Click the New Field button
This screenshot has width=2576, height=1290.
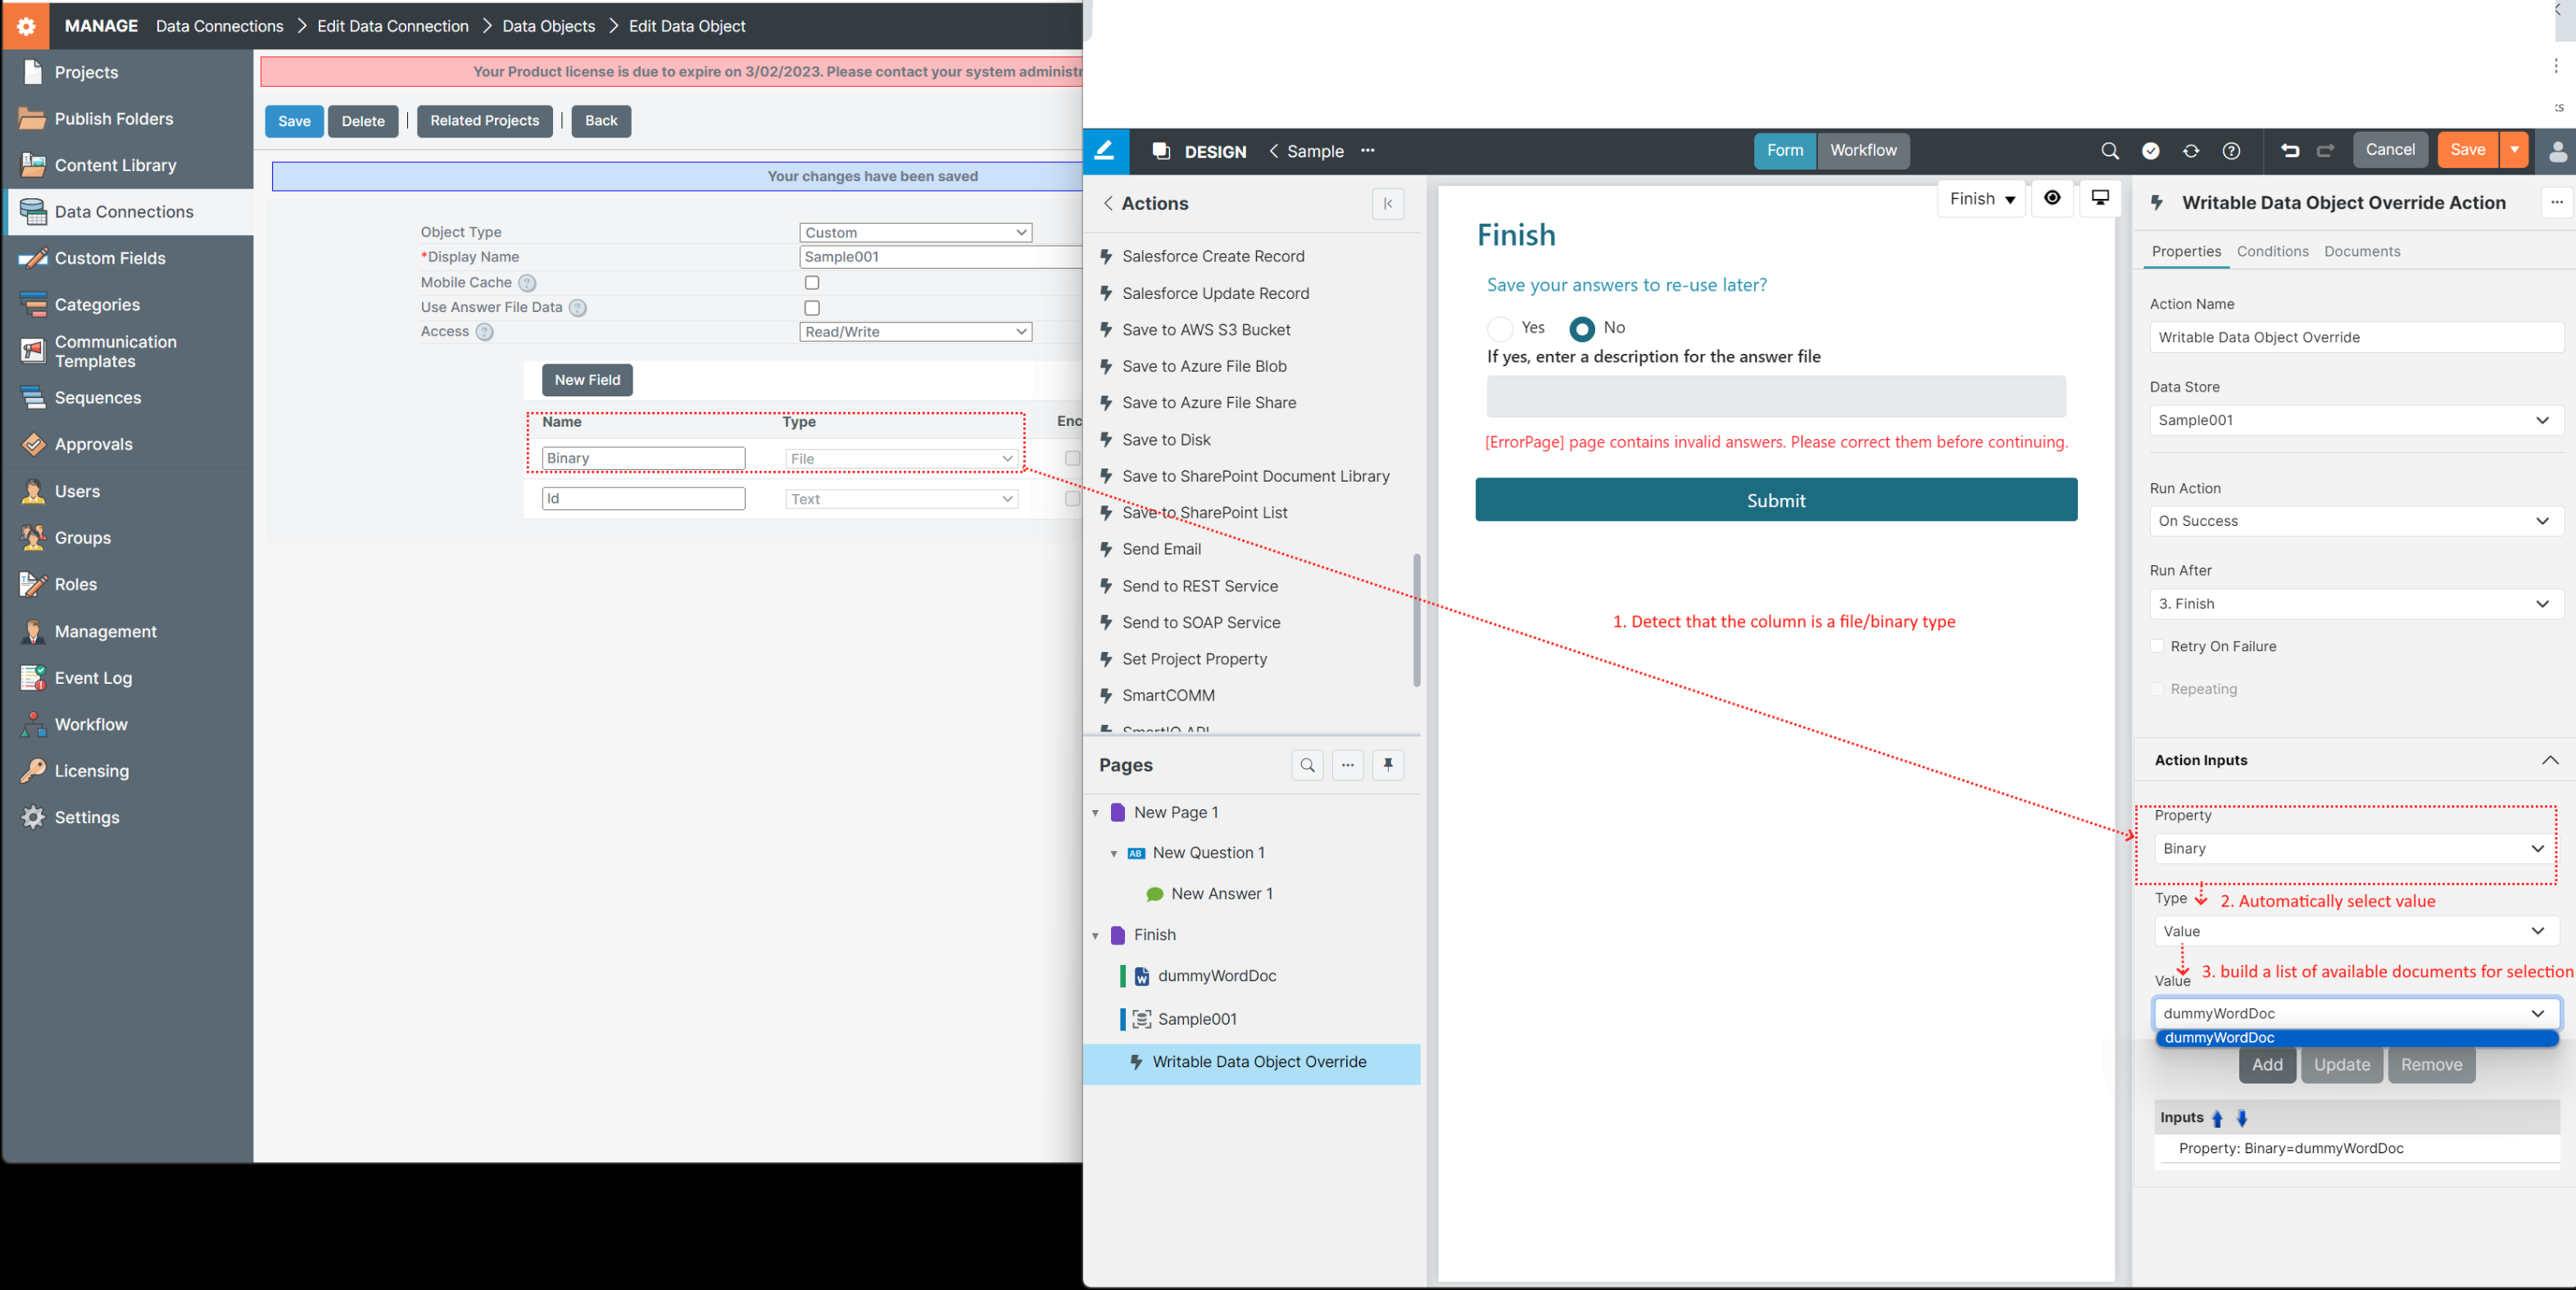[587, 380]
